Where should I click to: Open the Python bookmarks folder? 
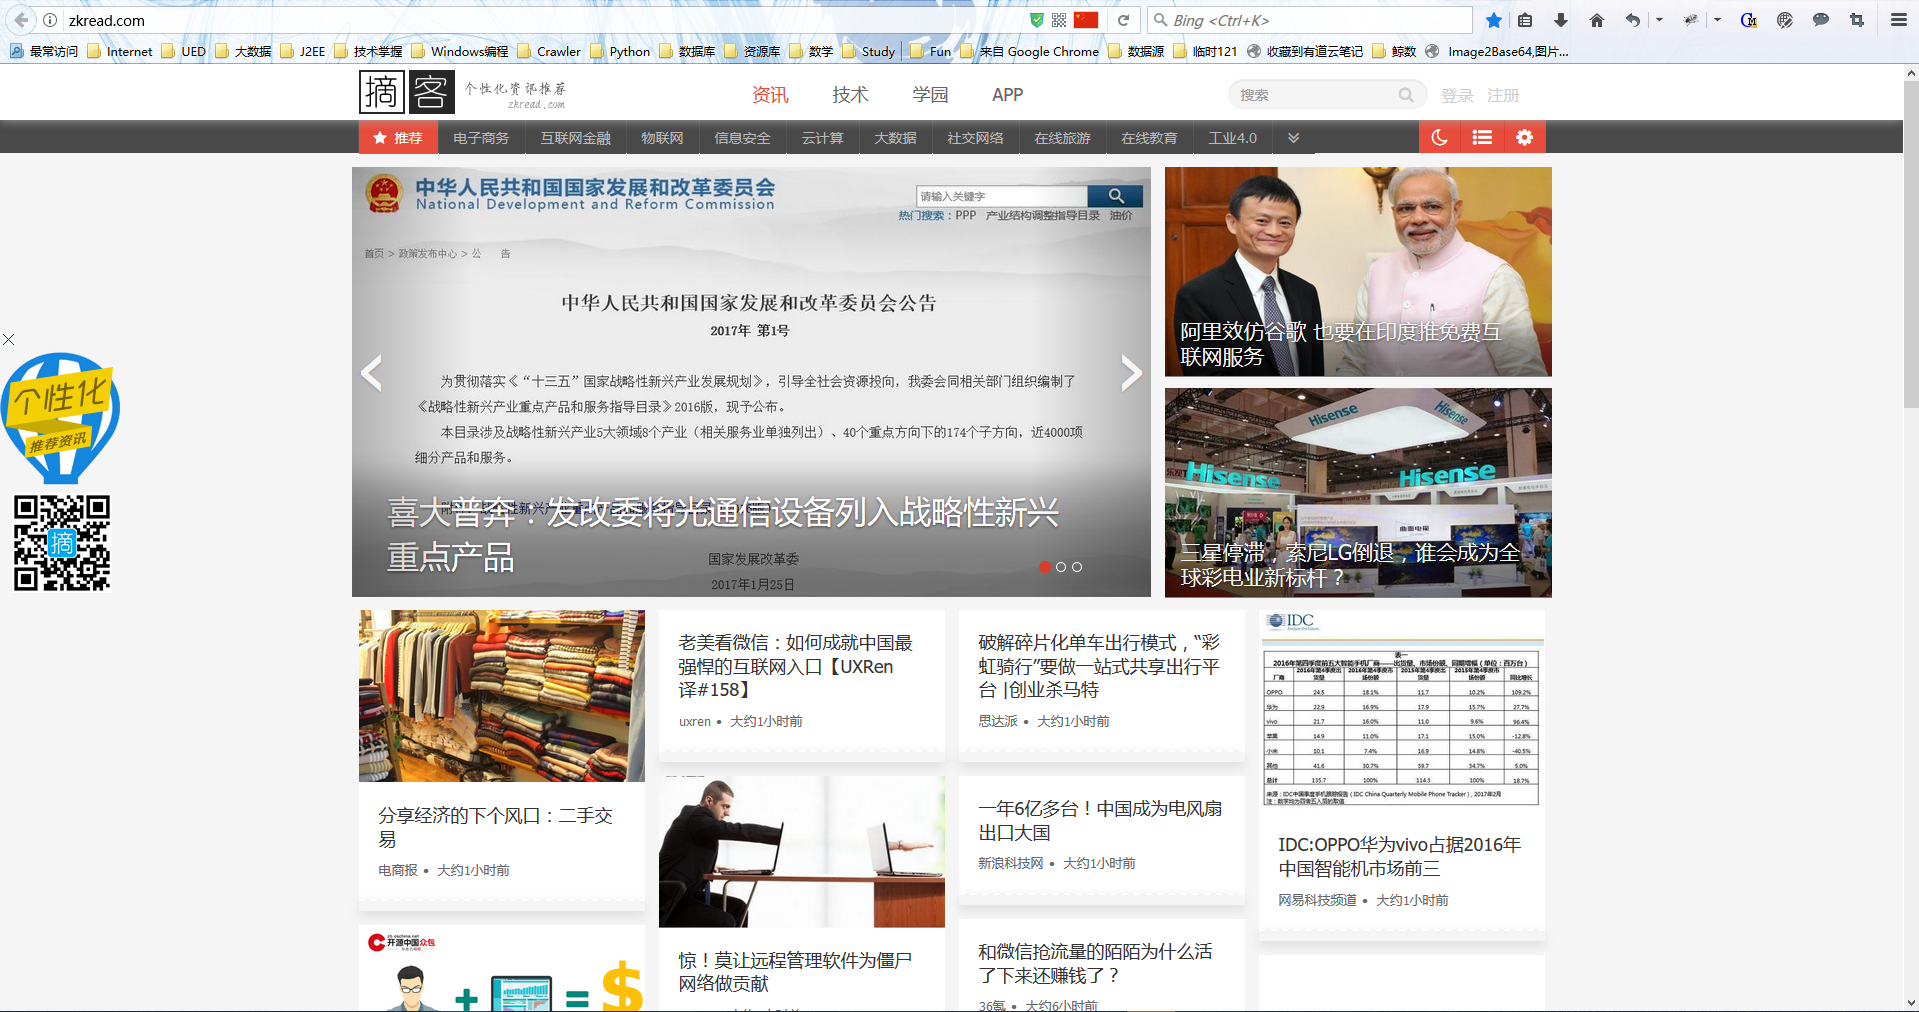tap(620, 51)
